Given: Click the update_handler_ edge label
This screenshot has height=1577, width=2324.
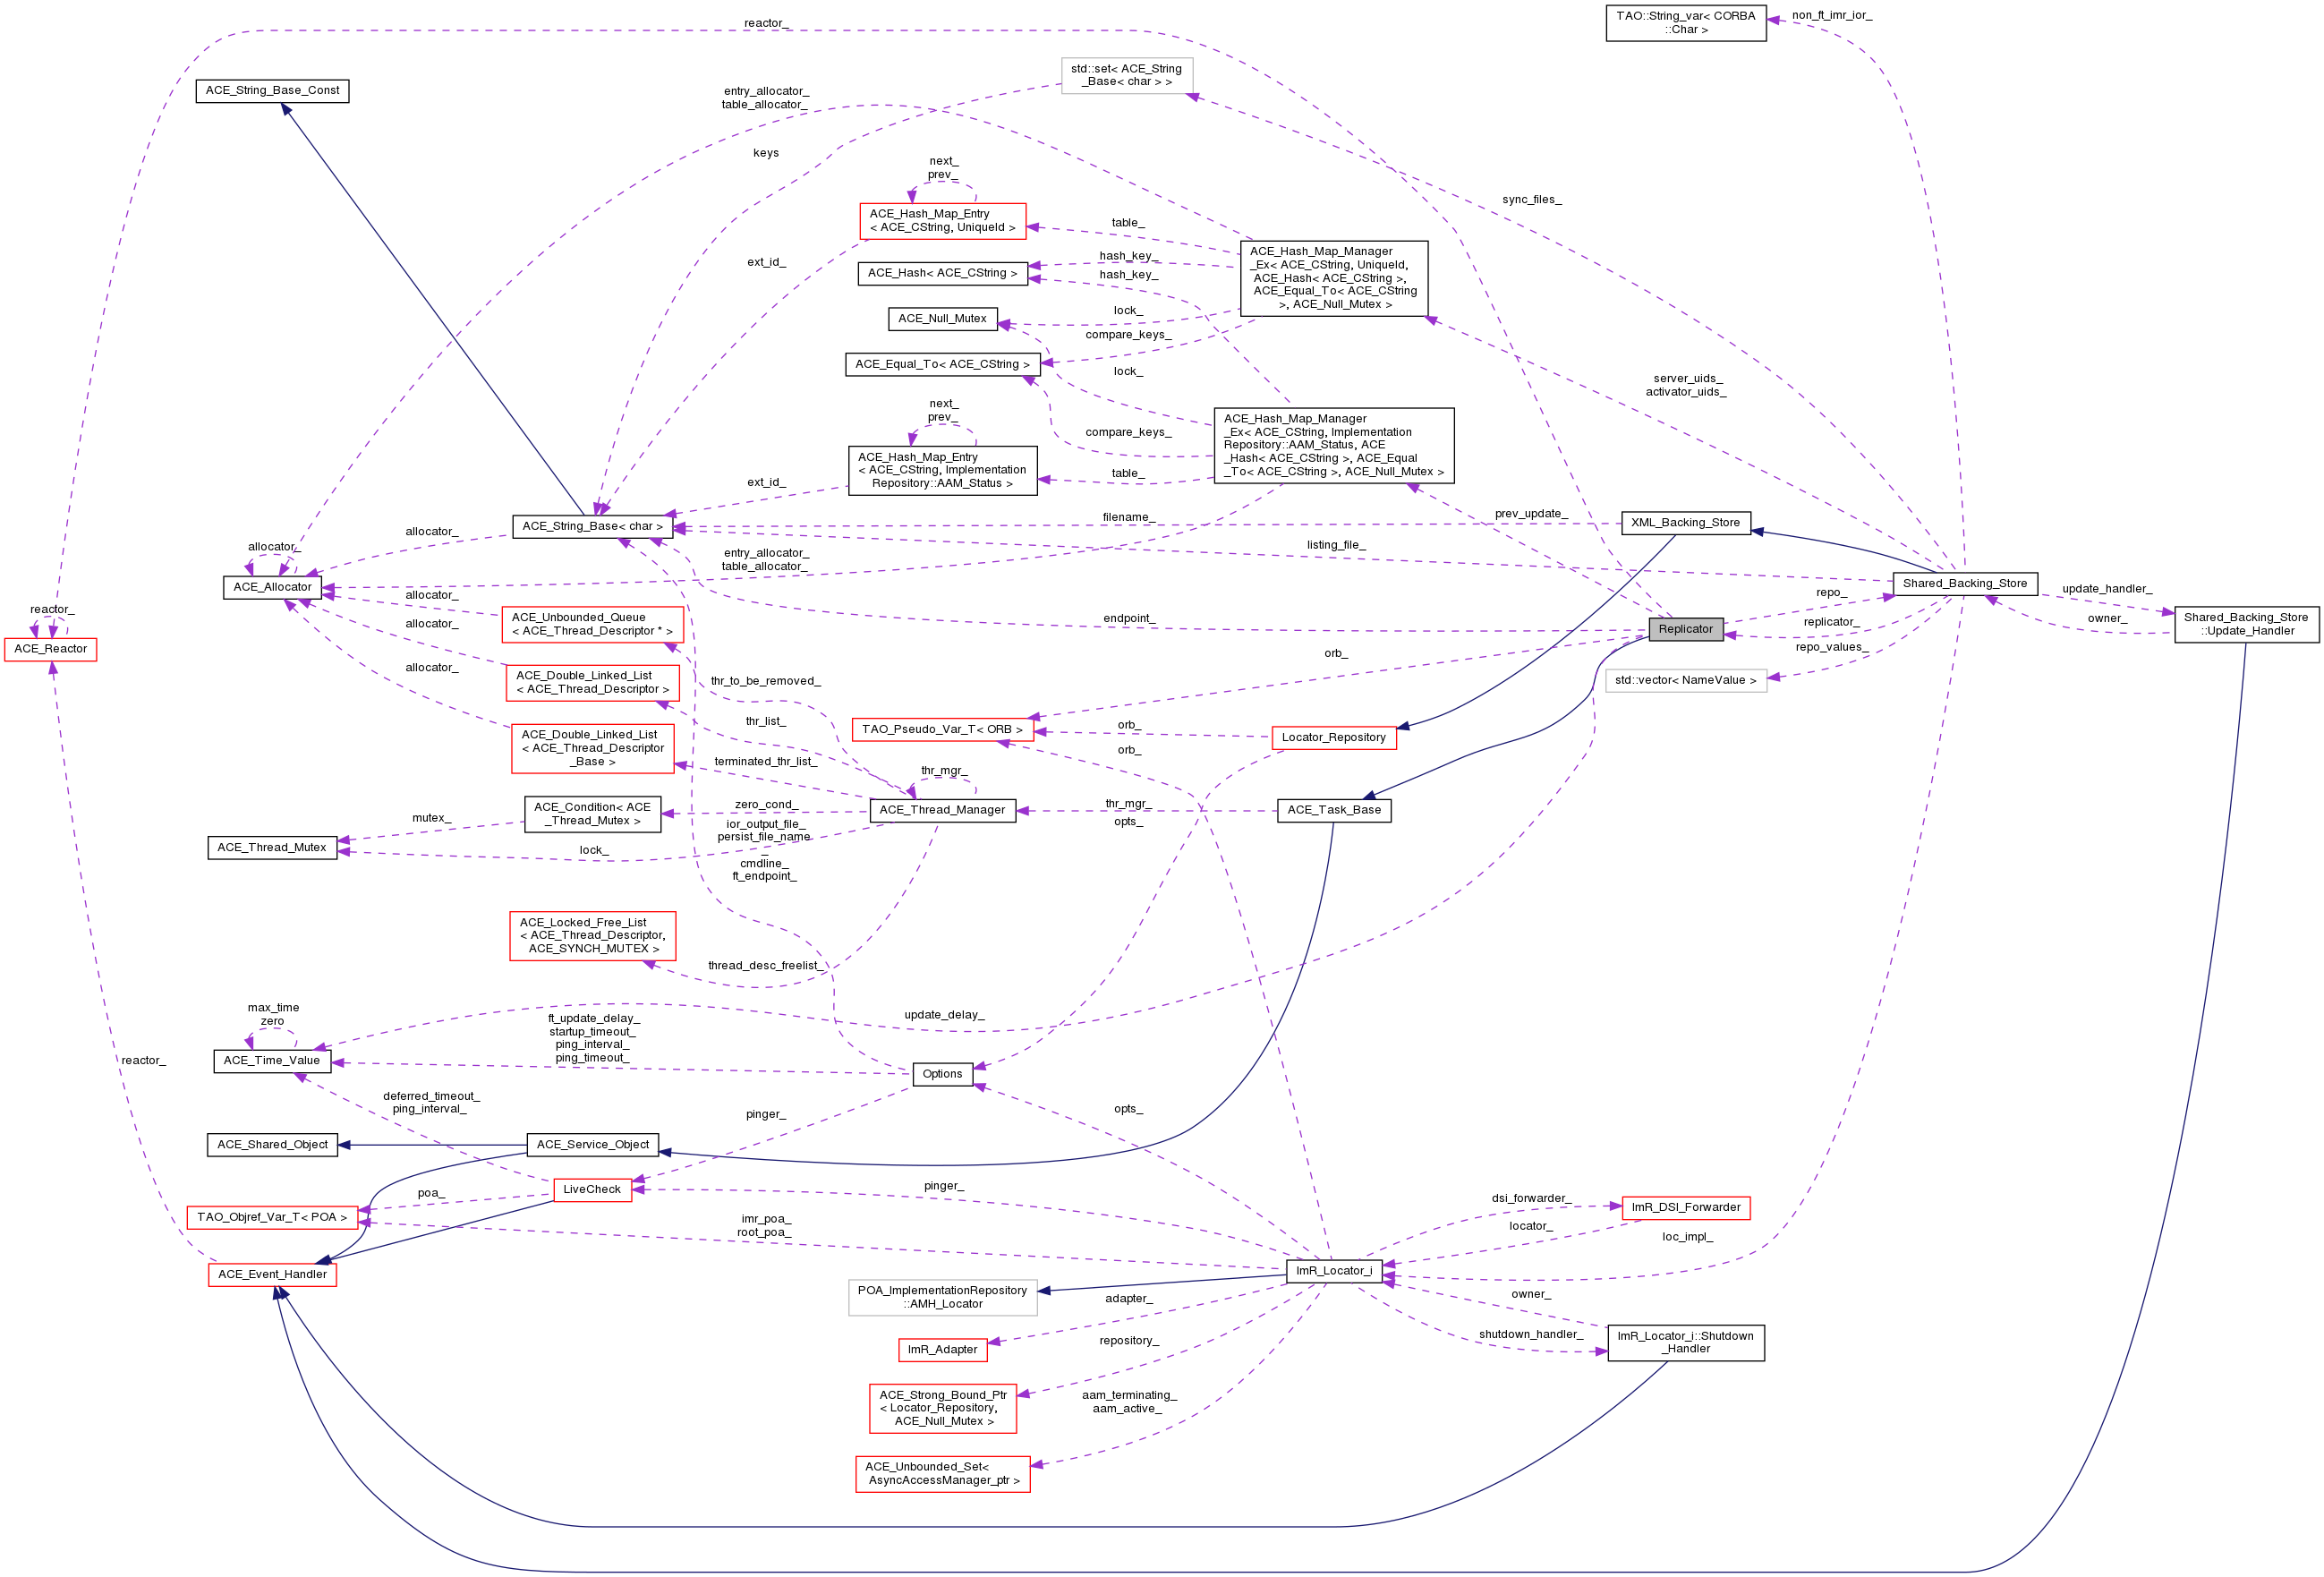Looking at the screenshot, I should pos(2107,589).
